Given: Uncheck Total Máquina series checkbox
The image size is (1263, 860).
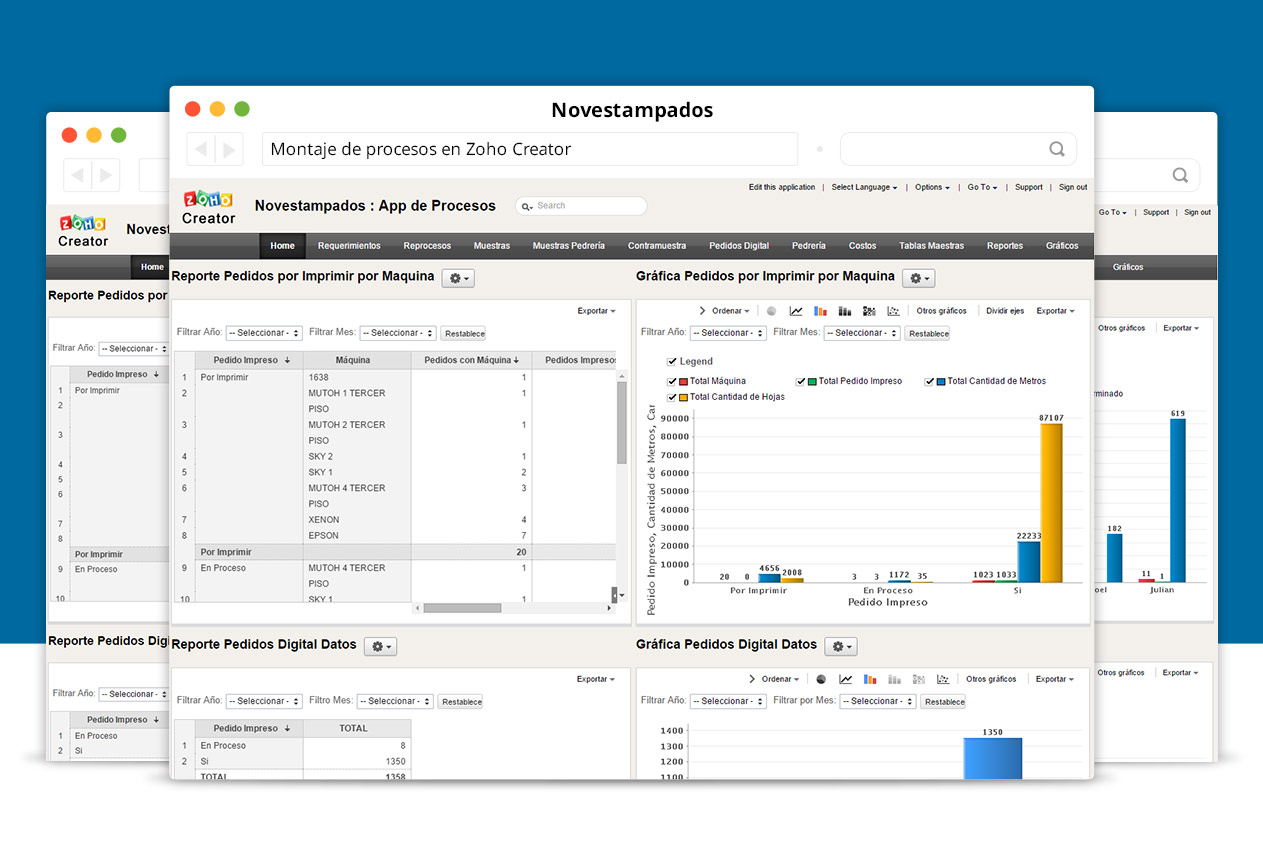Looking at the screenshot, I should 672,381.
